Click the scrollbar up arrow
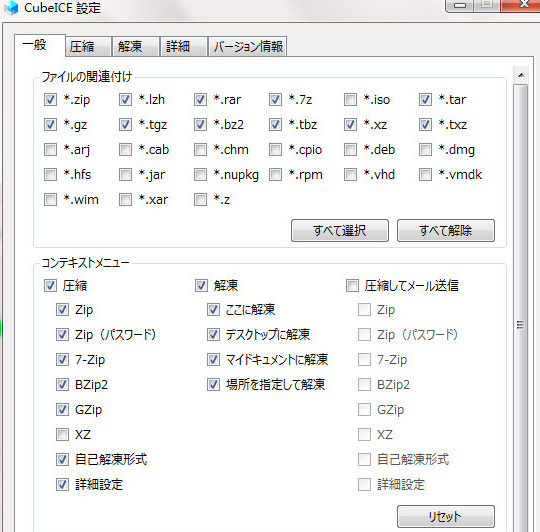 pyautogui.click(x=521, y=75)
